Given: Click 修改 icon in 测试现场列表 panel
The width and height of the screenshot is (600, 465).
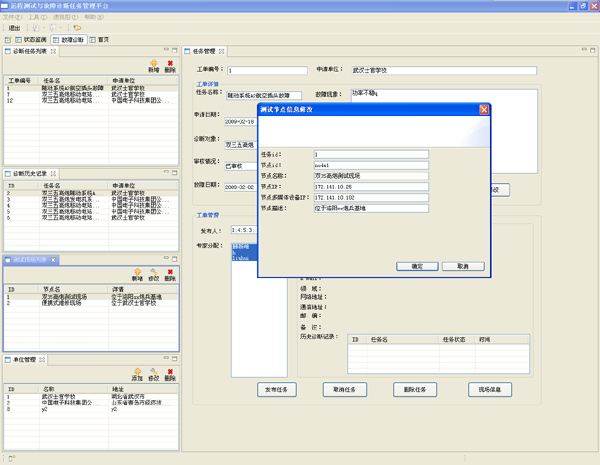Looking at the screenshot, I should pos(153,272).
